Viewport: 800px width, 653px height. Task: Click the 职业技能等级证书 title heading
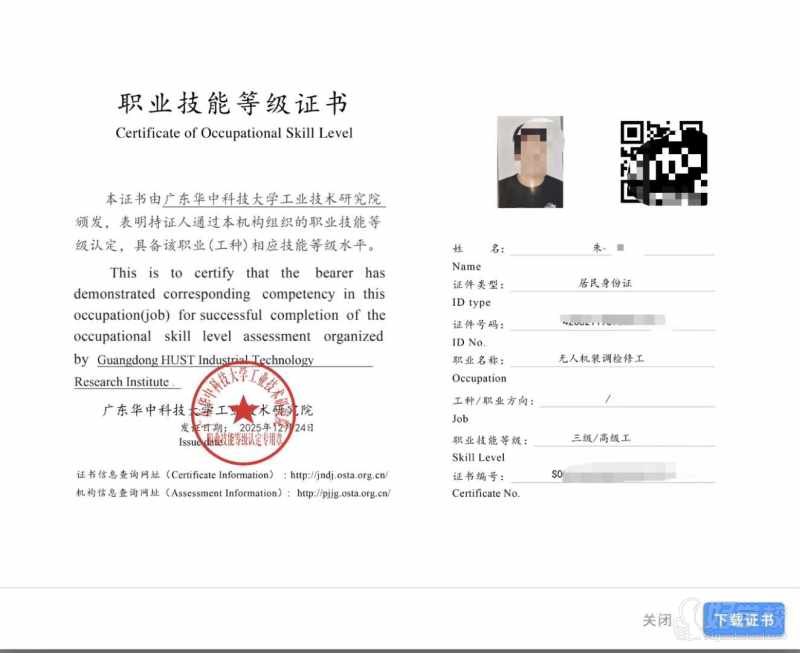tap(233, 104)
